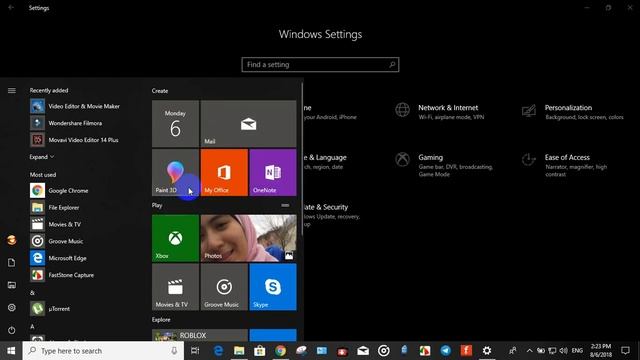640x360 pixels.
Task: Click the microphone in taskbar search
Action: pos(174,351)
